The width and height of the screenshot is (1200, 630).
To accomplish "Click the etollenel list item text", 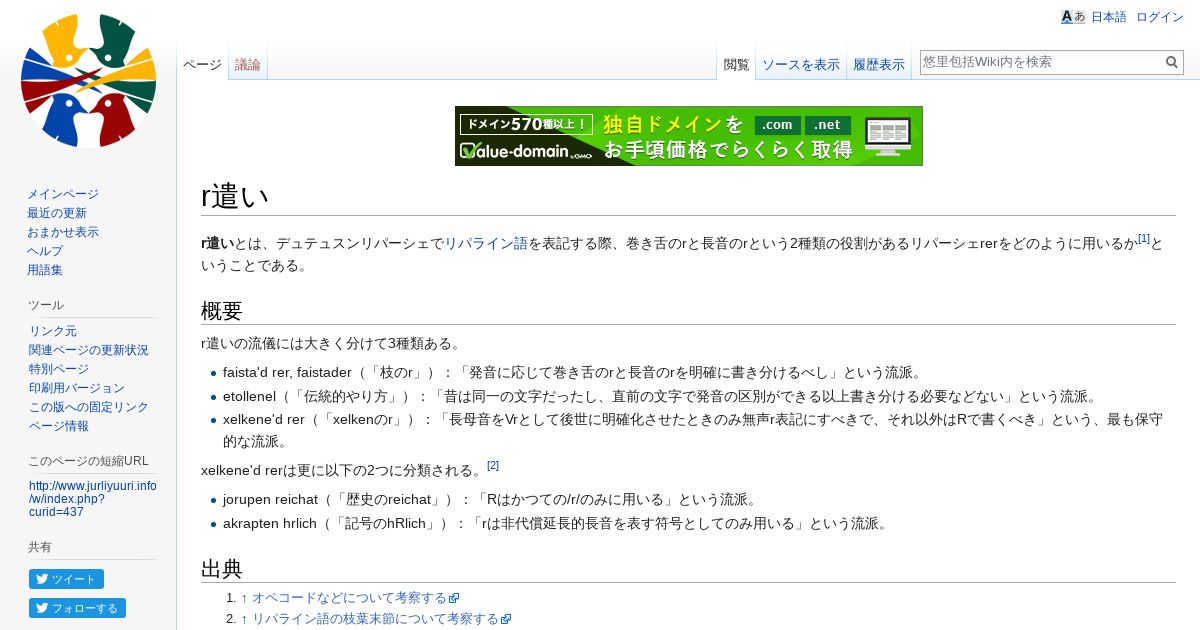I will [660, 396].
